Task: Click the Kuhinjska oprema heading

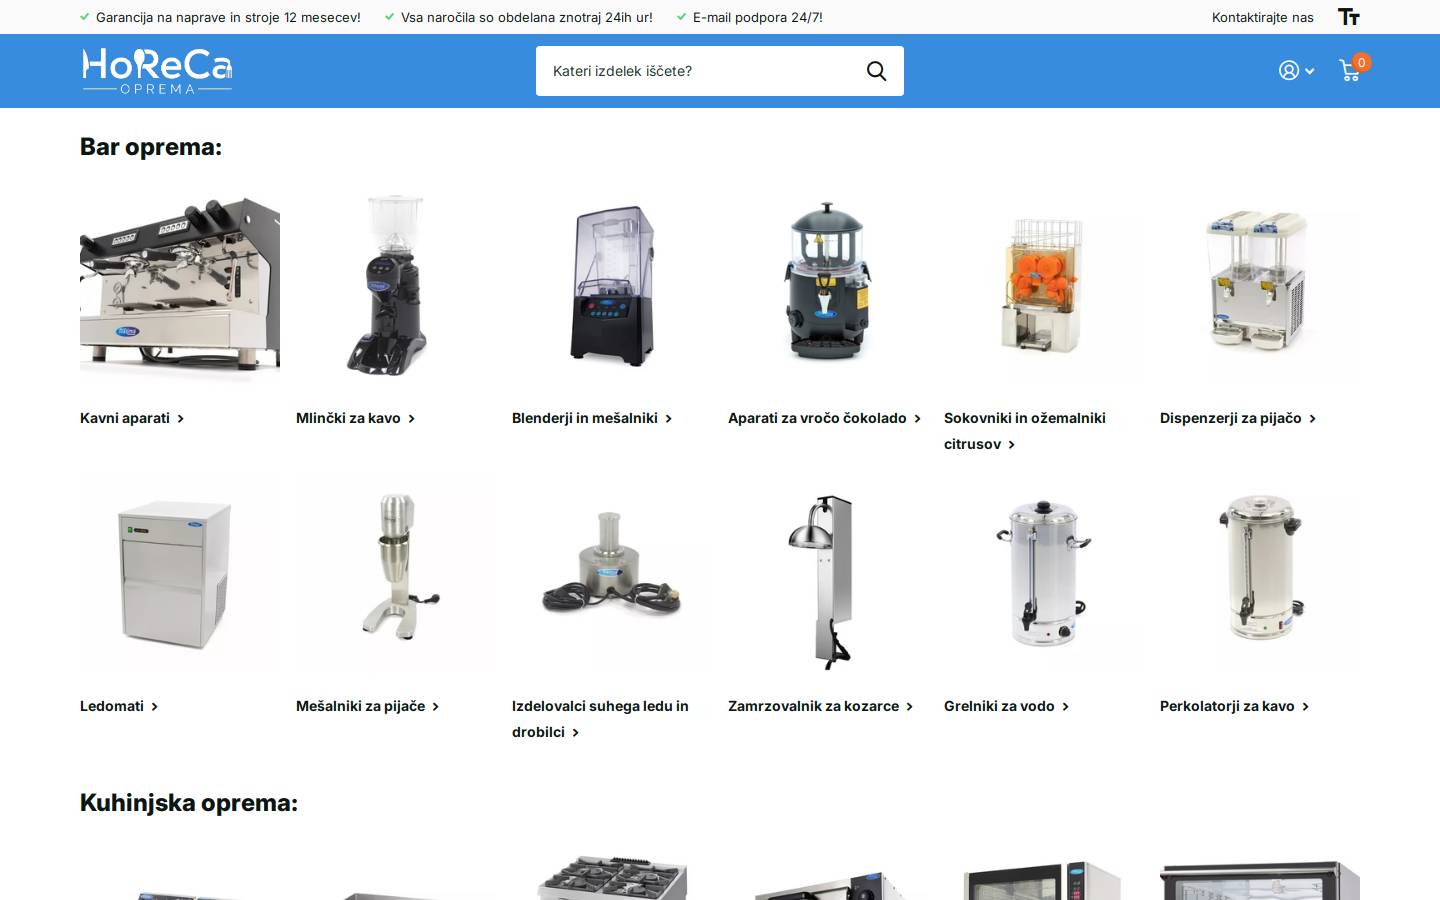Action: click(x=189, y=803)
